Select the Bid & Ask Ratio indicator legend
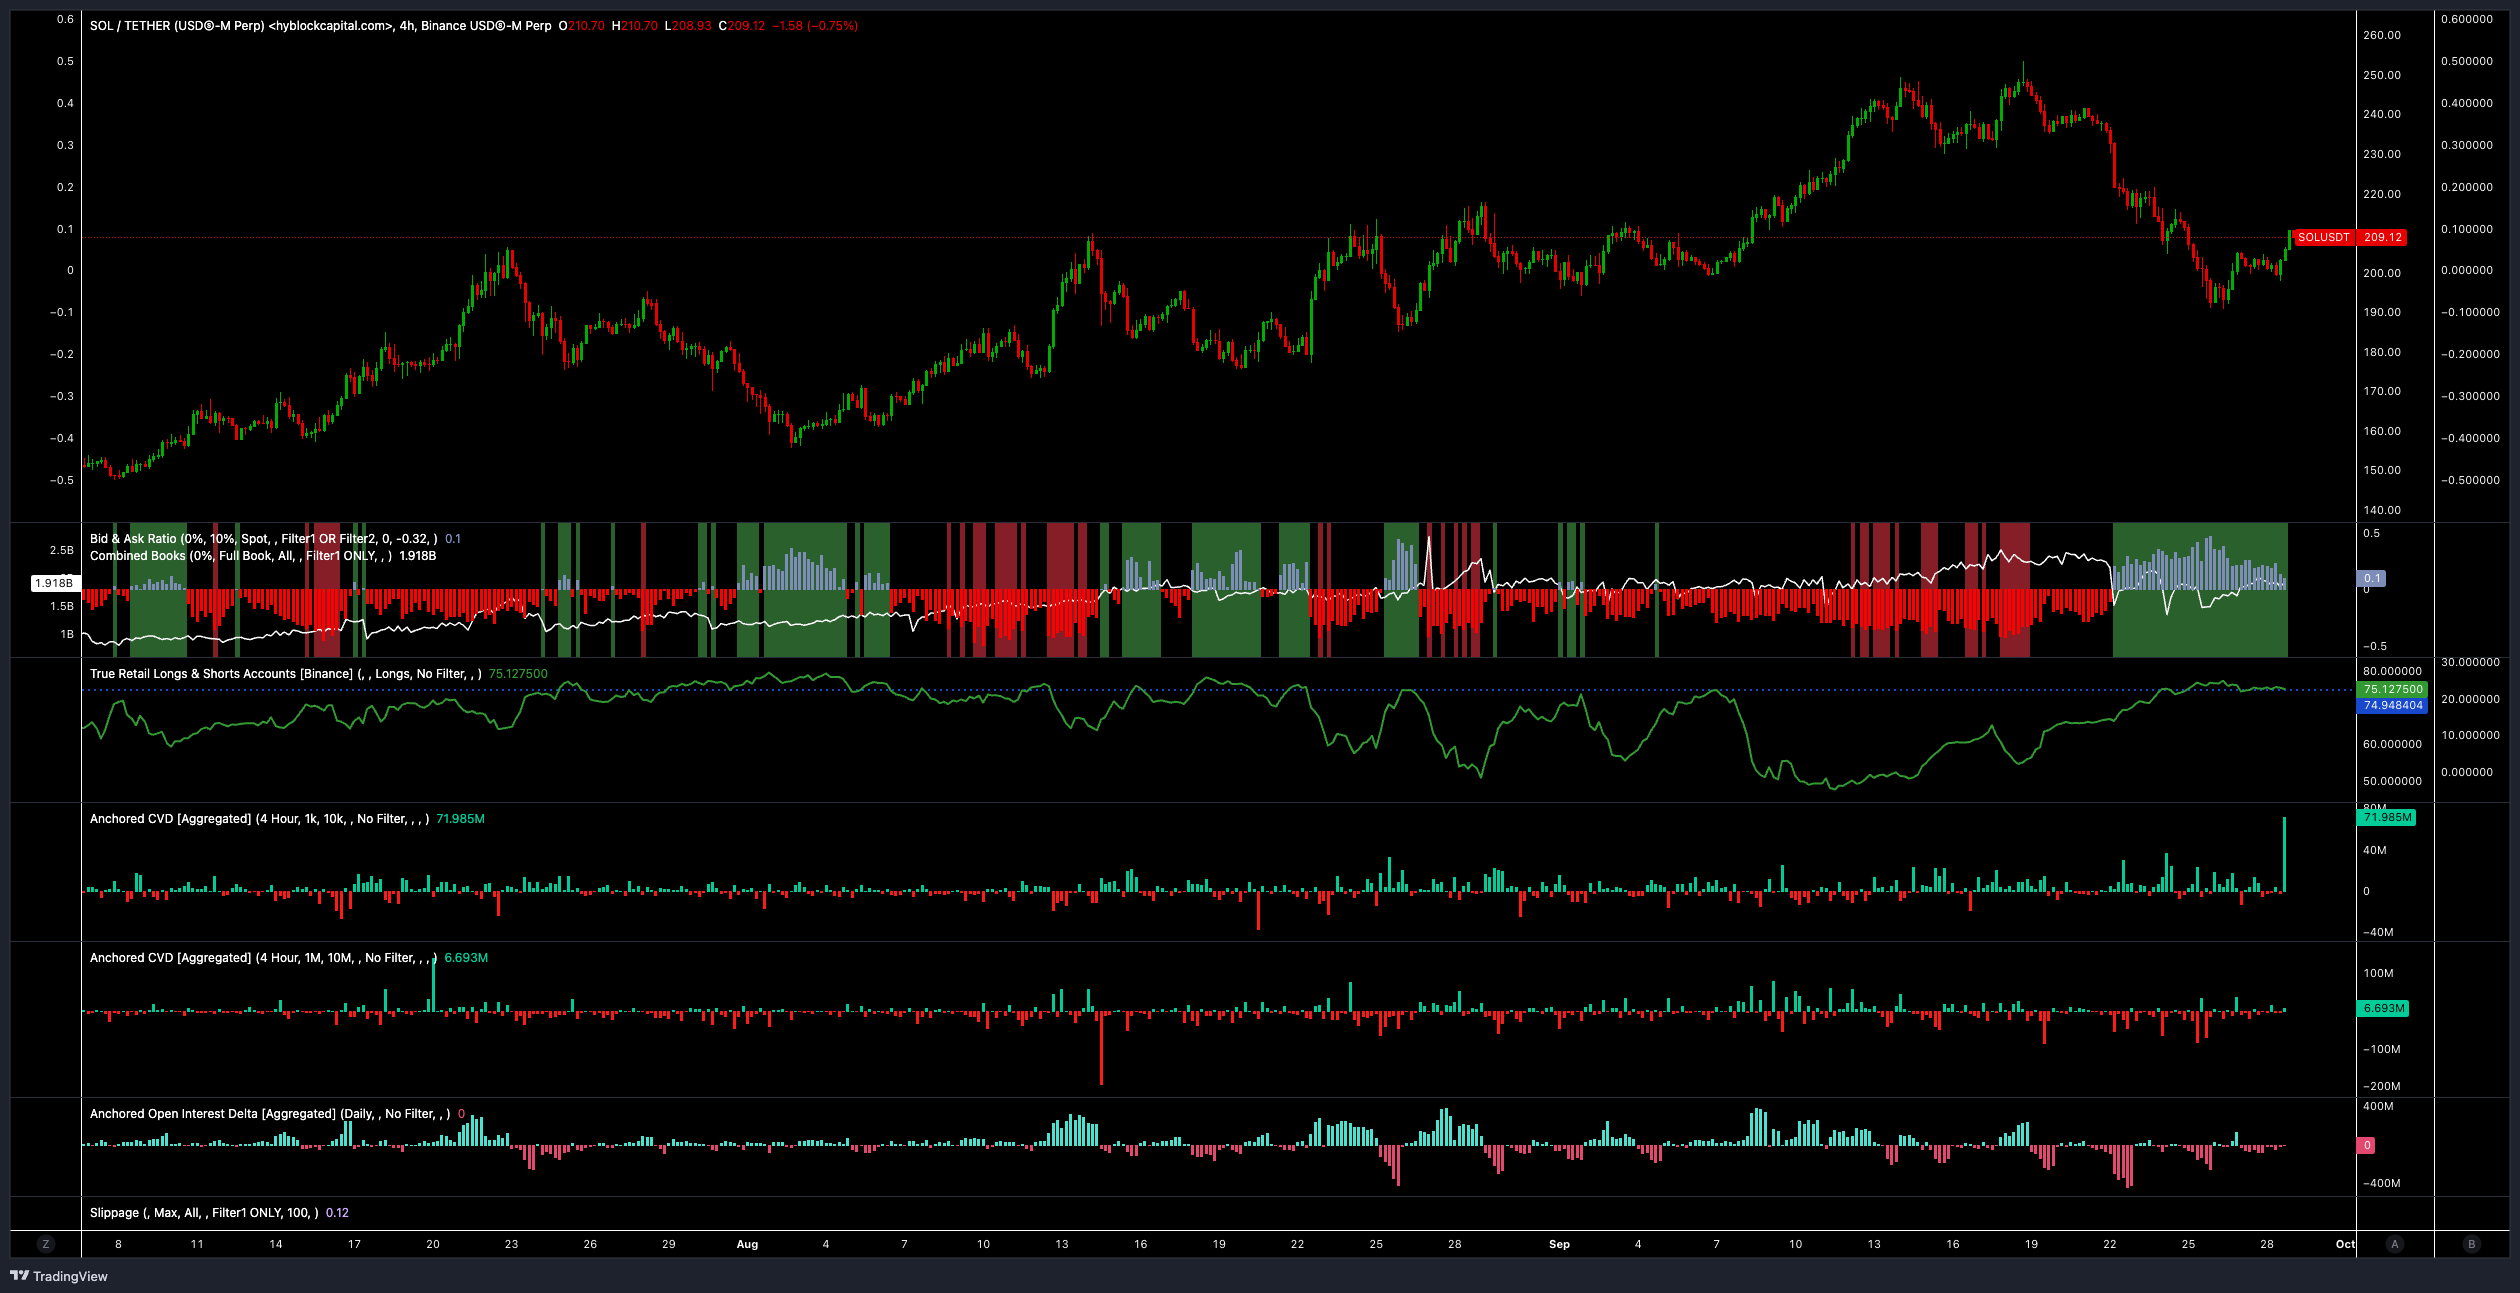This screenshot has height=1293, width=2520. click(x=263, y=538)
